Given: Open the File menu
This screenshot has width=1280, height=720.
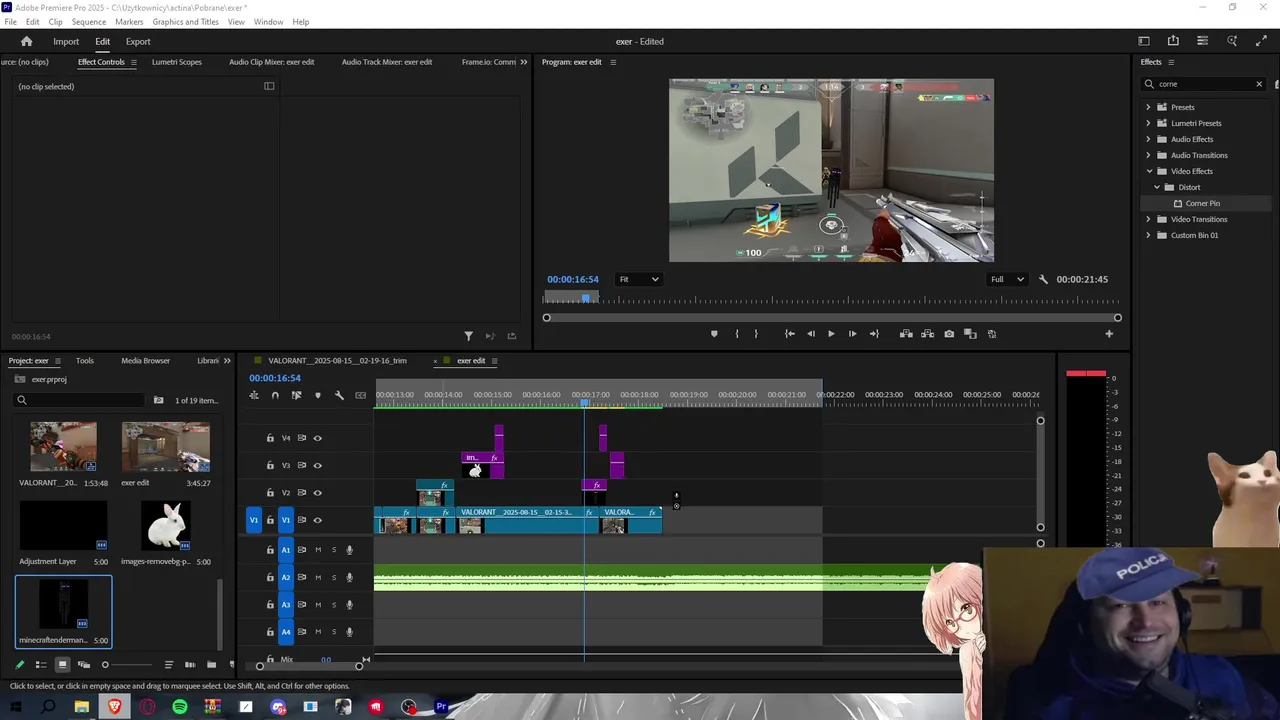Looking at the screenshot, I should click(10, 21).
